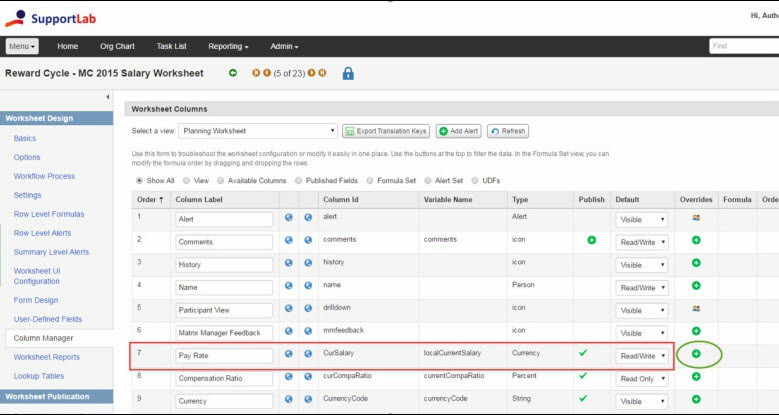Screen dimensions: 779x415
Task: Open Workflow Process in sidebar
Action: (x=44, y=176)
